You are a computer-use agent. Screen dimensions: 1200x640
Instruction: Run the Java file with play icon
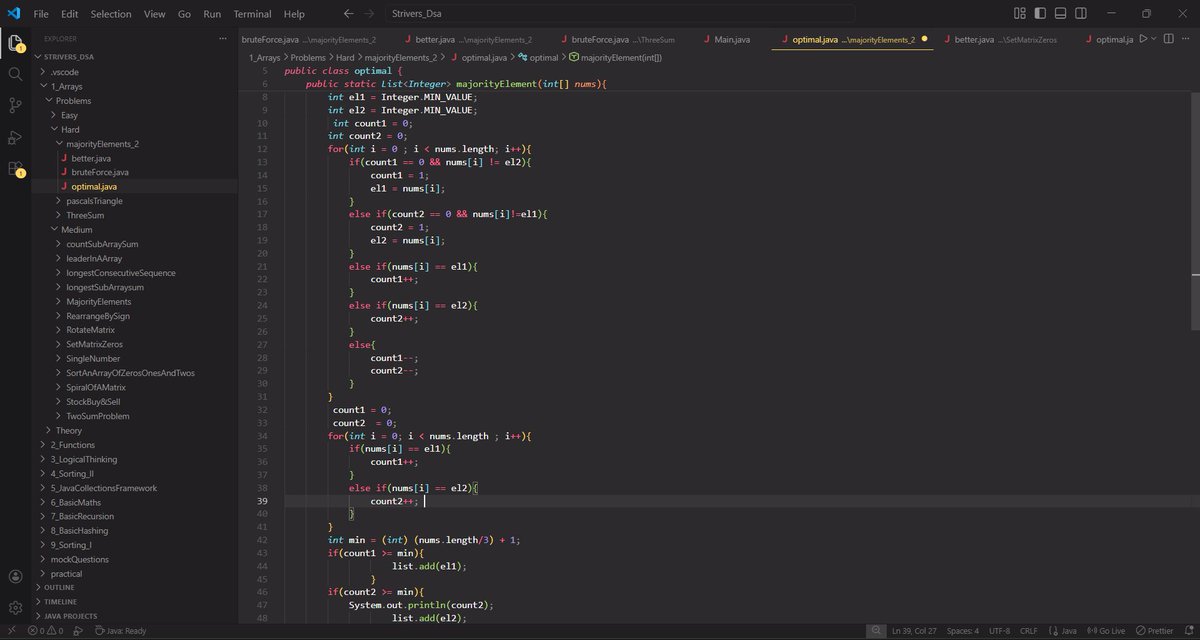click(x=1143, y=38)
